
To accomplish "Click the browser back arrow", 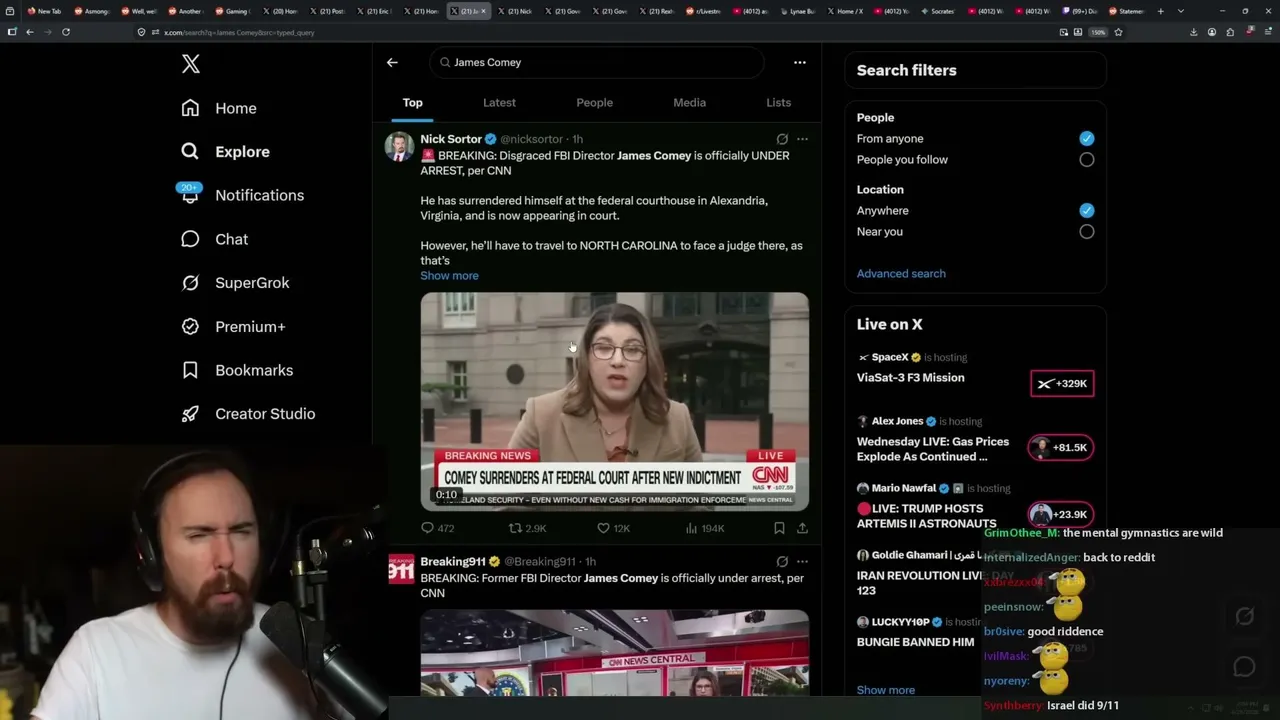I will [30, 32].
